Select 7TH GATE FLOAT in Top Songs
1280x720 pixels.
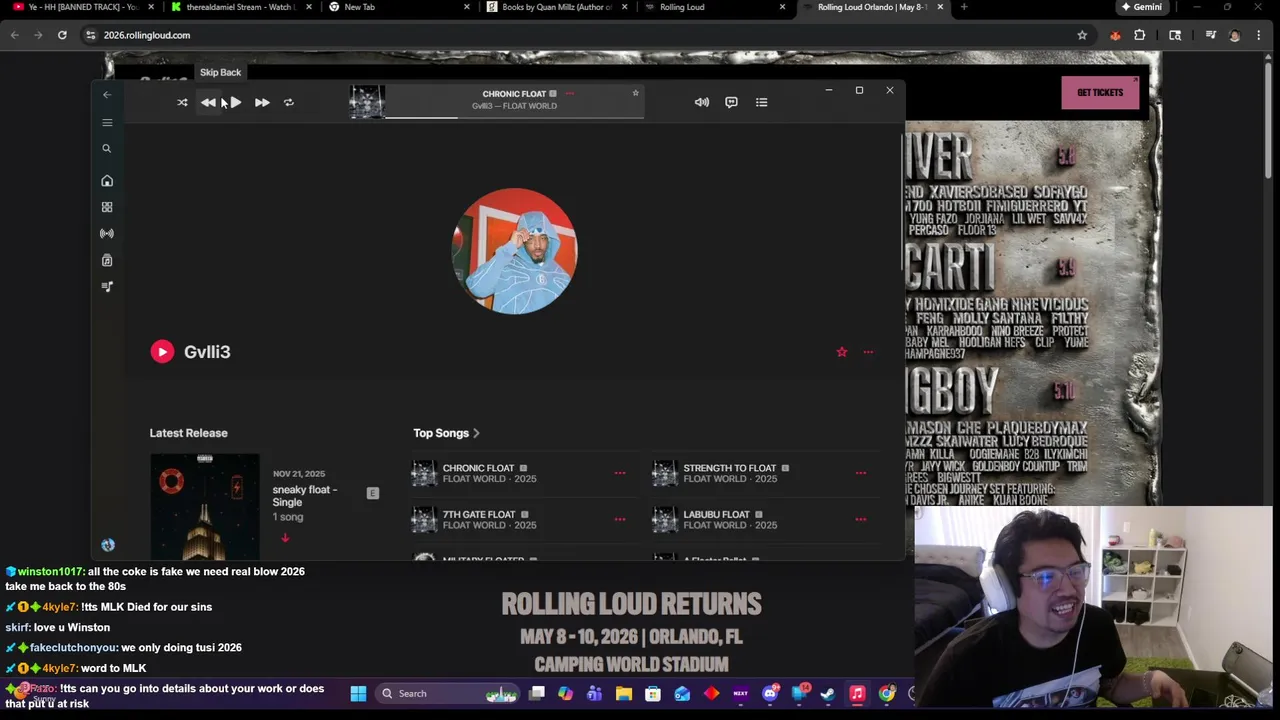(479, 514)
